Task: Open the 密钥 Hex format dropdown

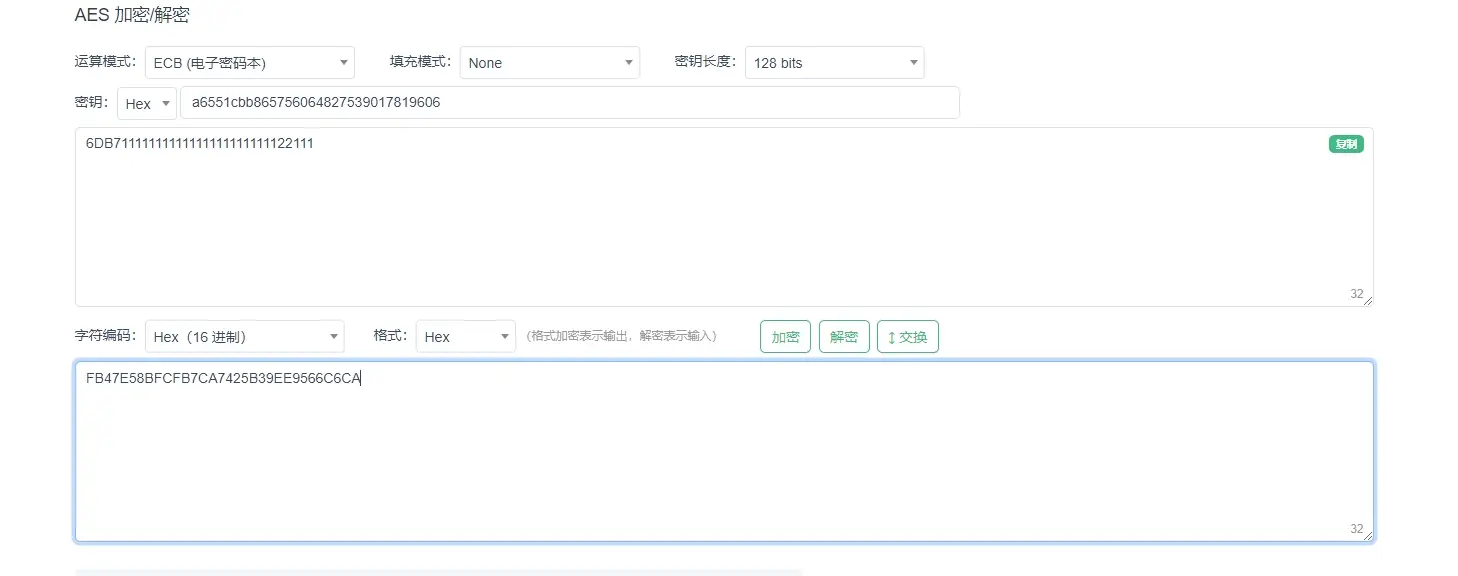Action: tap(147, 103)
